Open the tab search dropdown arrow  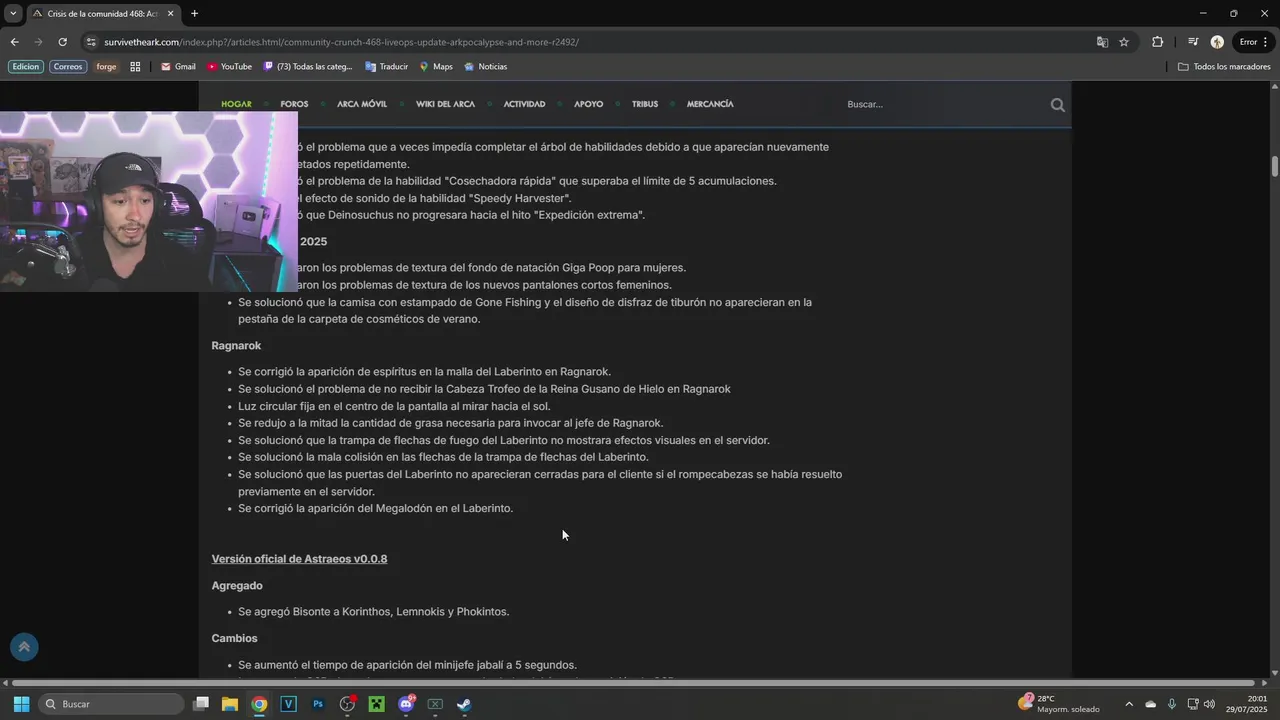[13, 13]
